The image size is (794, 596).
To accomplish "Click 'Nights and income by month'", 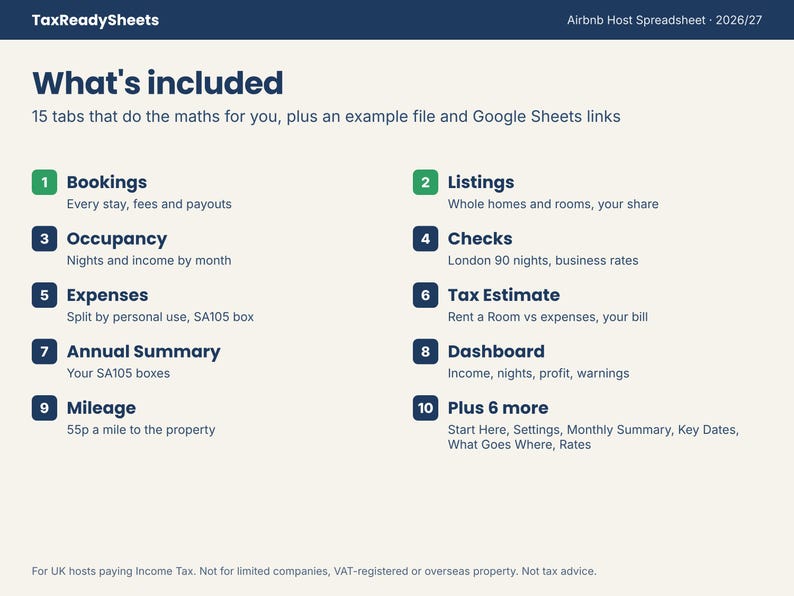I will 149,261.
